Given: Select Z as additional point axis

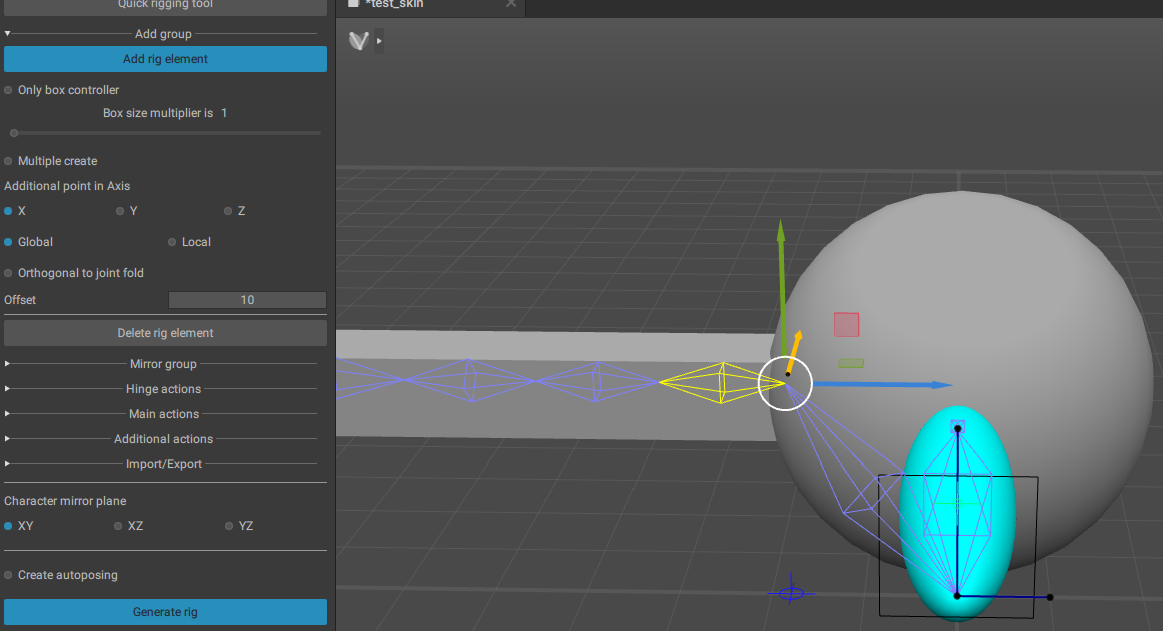Looking at the screenshot, I should point(228,211).
